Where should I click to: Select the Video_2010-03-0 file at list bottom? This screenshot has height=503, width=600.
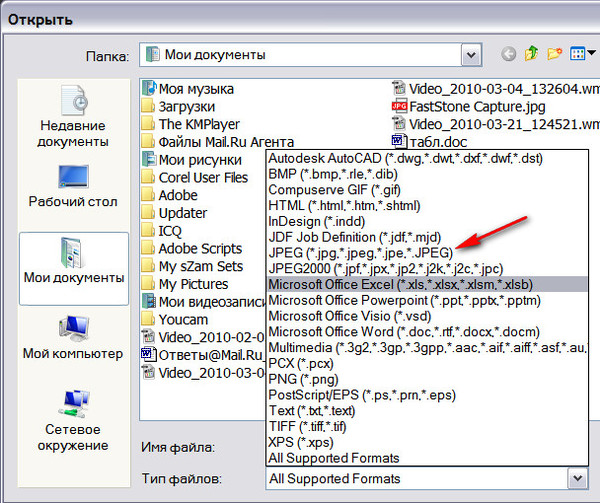(x=203, y=373)
